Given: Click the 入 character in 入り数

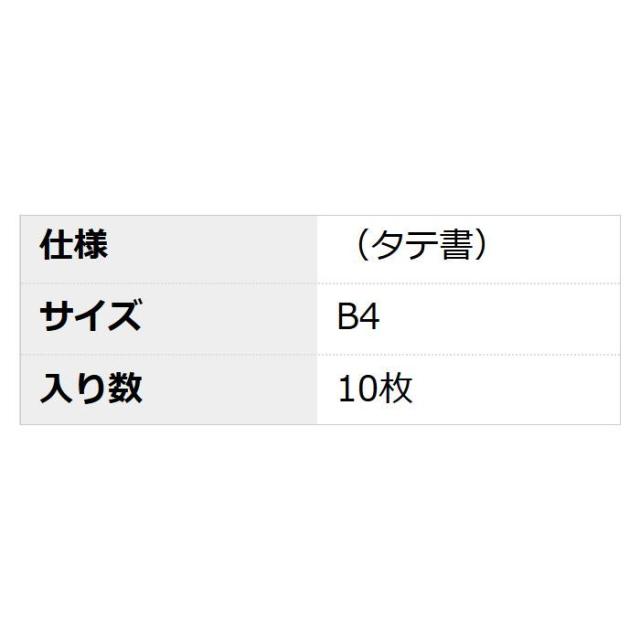Looking at the screenshot, I should [55, 388].
